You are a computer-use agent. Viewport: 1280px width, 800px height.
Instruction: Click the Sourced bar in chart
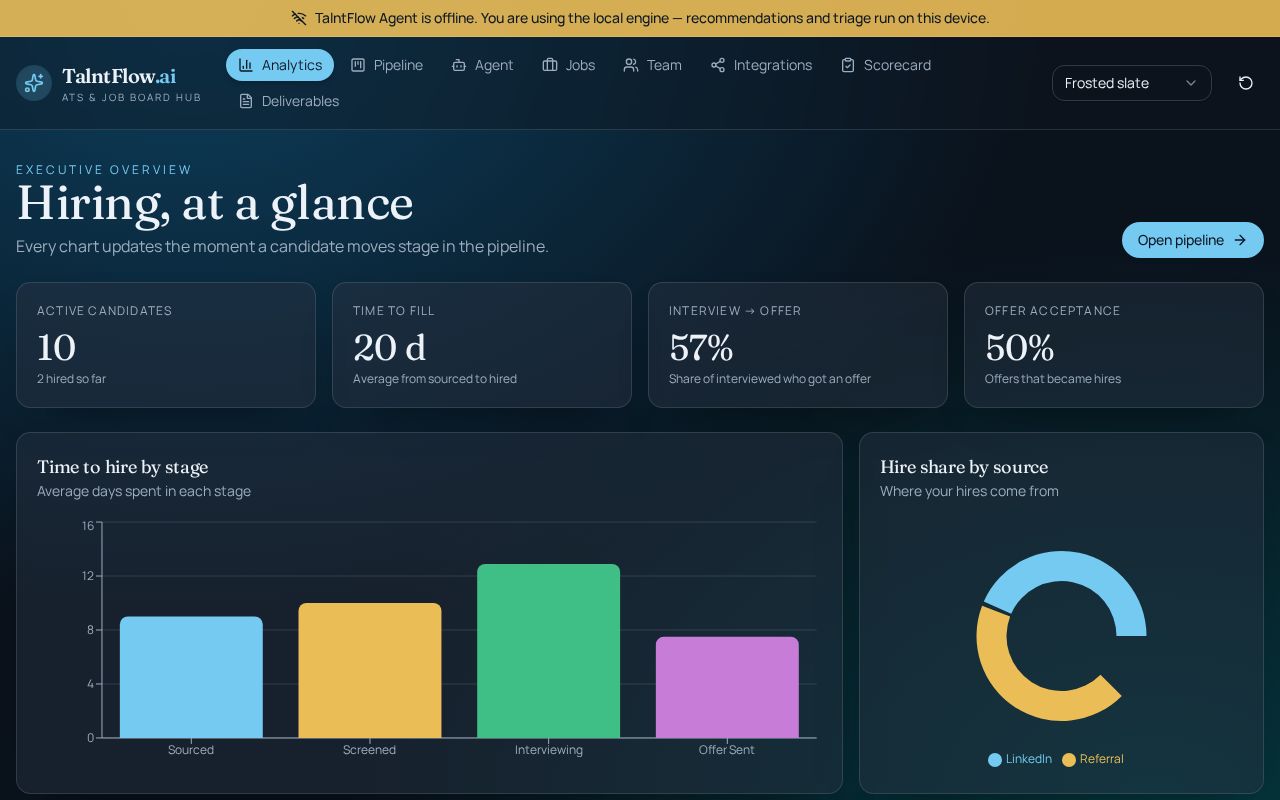click(x=191, y=677)
